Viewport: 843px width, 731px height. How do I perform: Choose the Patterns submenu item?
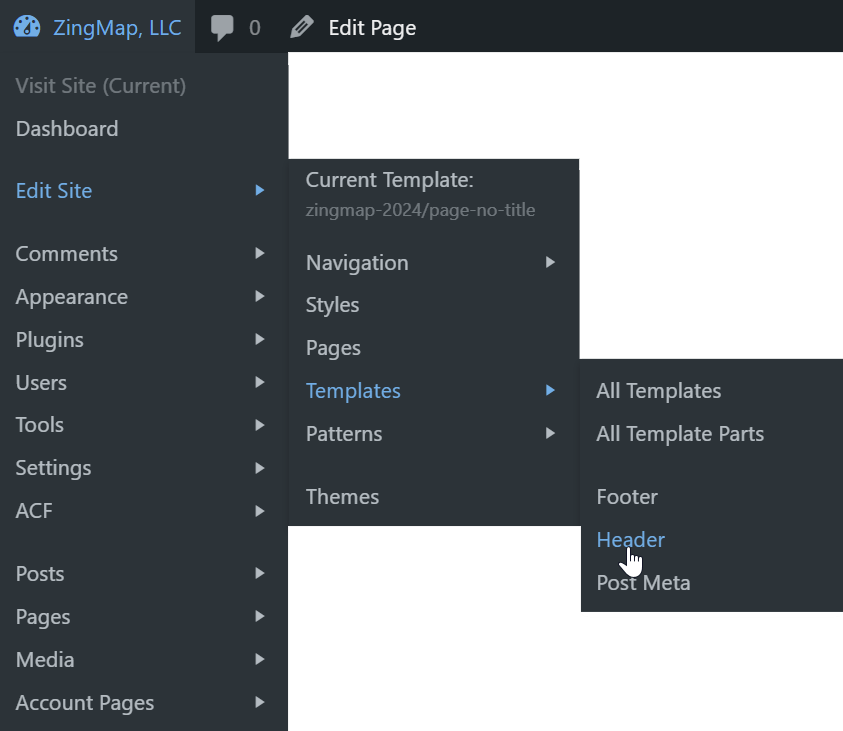(x=344, y=434)
